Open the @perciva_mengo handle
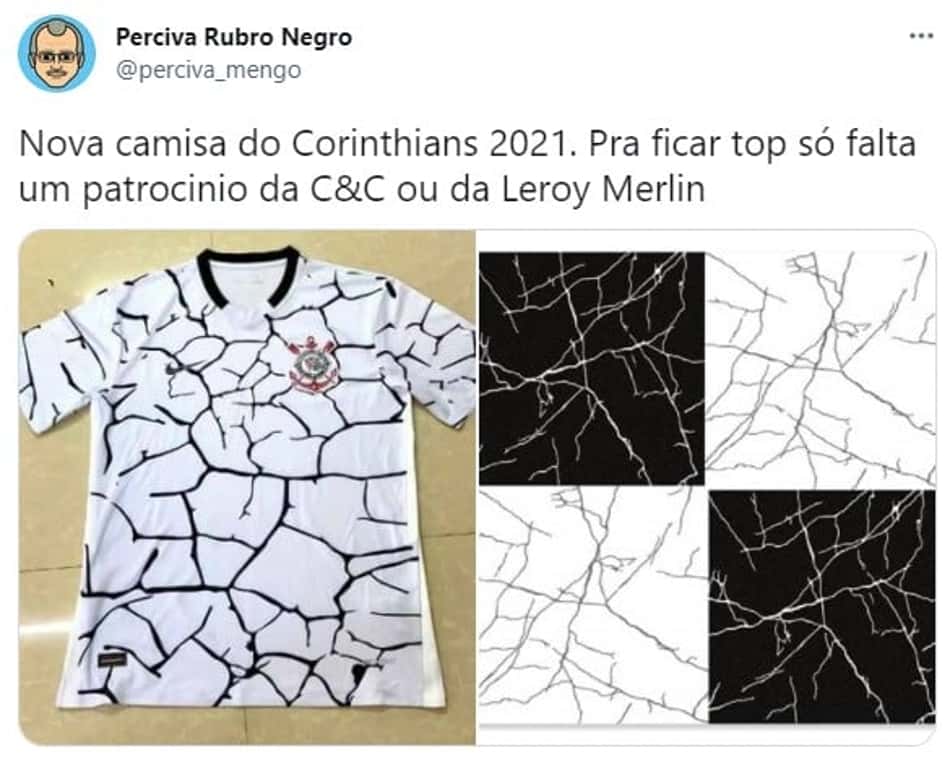 [208, 71]
